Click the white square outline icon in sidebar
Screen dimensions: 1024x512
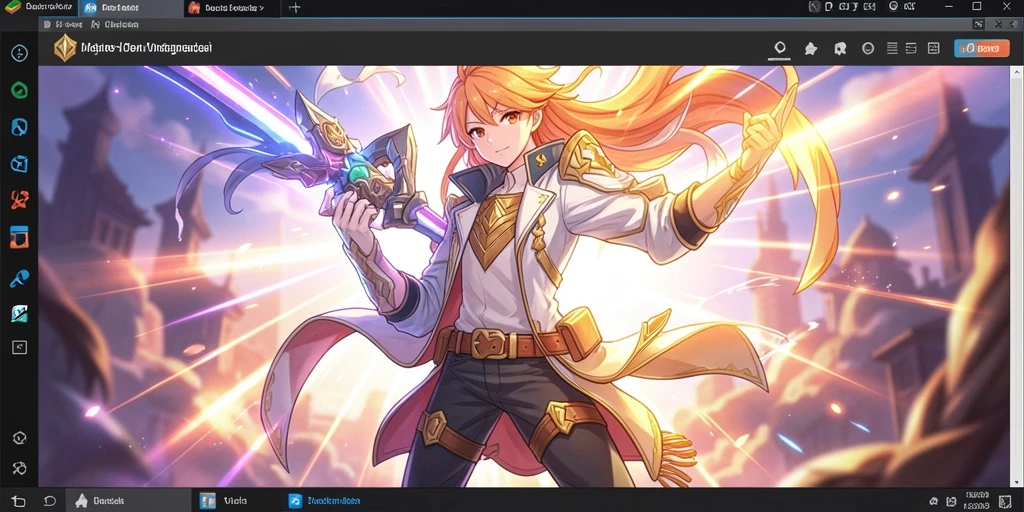coord(20,347)
